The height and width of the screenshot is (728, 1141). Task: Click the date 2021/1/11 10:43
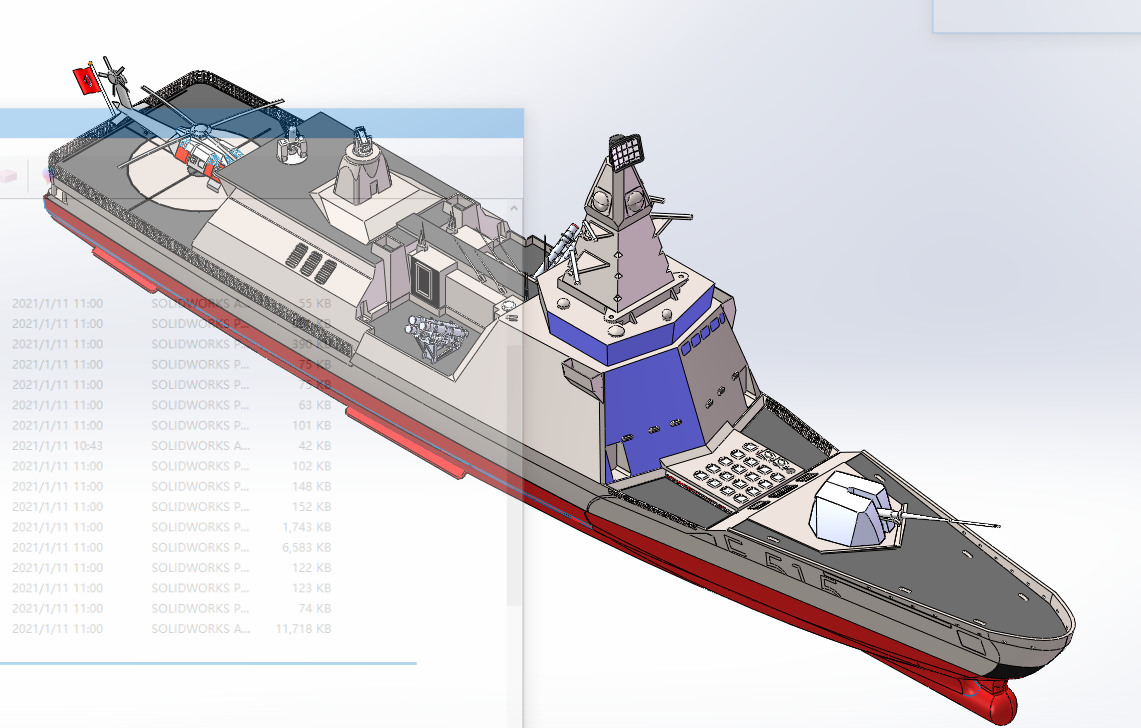coord(57,446)
